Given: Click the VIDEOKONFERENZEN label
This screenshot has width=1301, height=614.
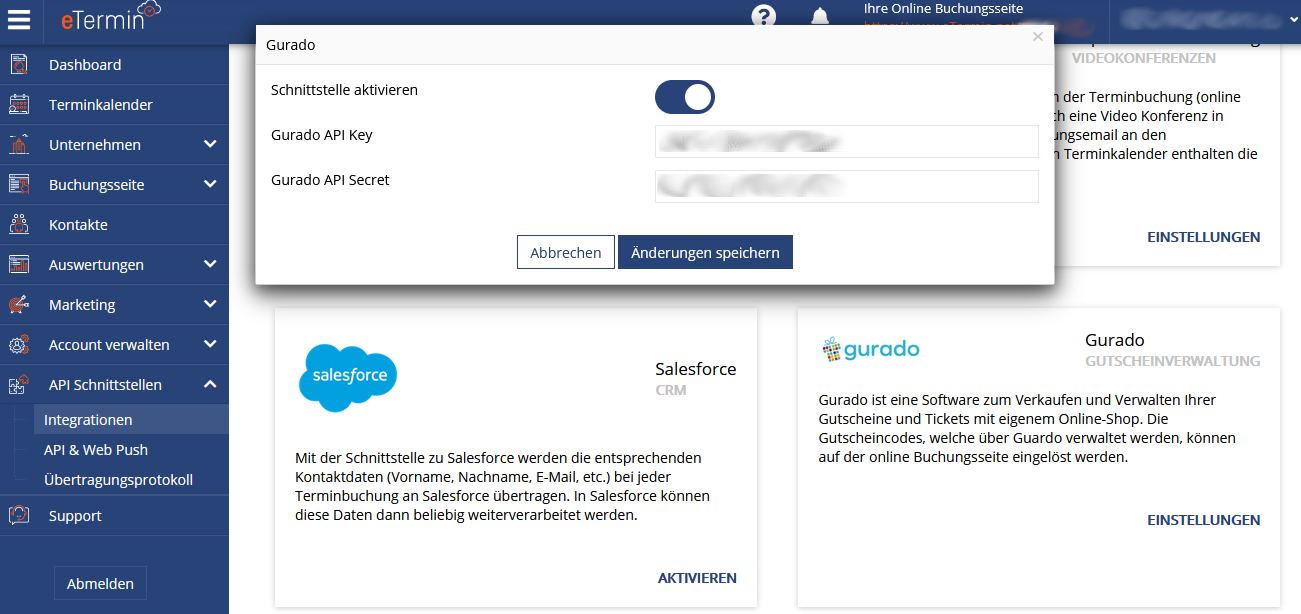Looking at the screenshot, I should pyautogui.click(x=1144, y=58).
